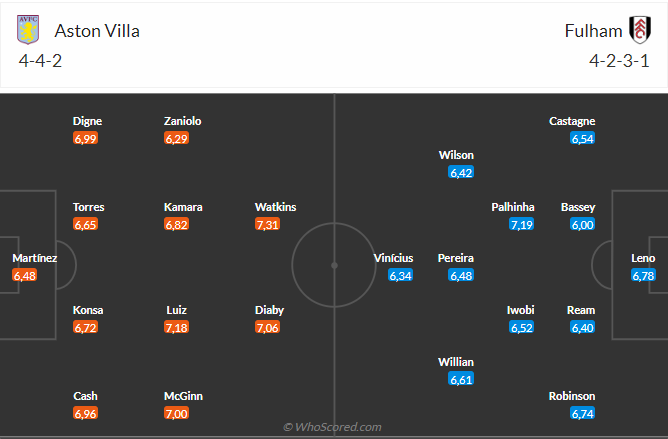The height and width of the screenshot is (439, 668).
Task: Select goalkeeper Martínez
Action: pos(34,258)
